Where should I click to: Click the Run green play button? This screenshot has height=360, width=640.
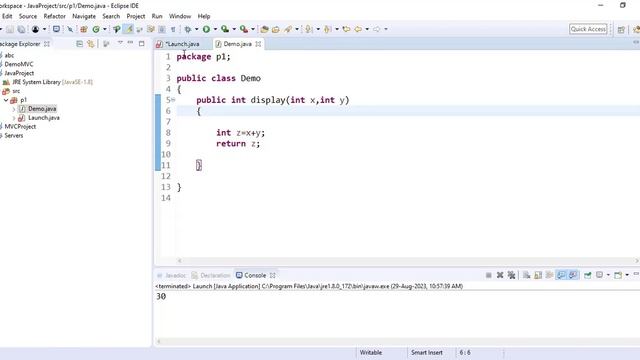pyautogui.click(x=206, y=29)
